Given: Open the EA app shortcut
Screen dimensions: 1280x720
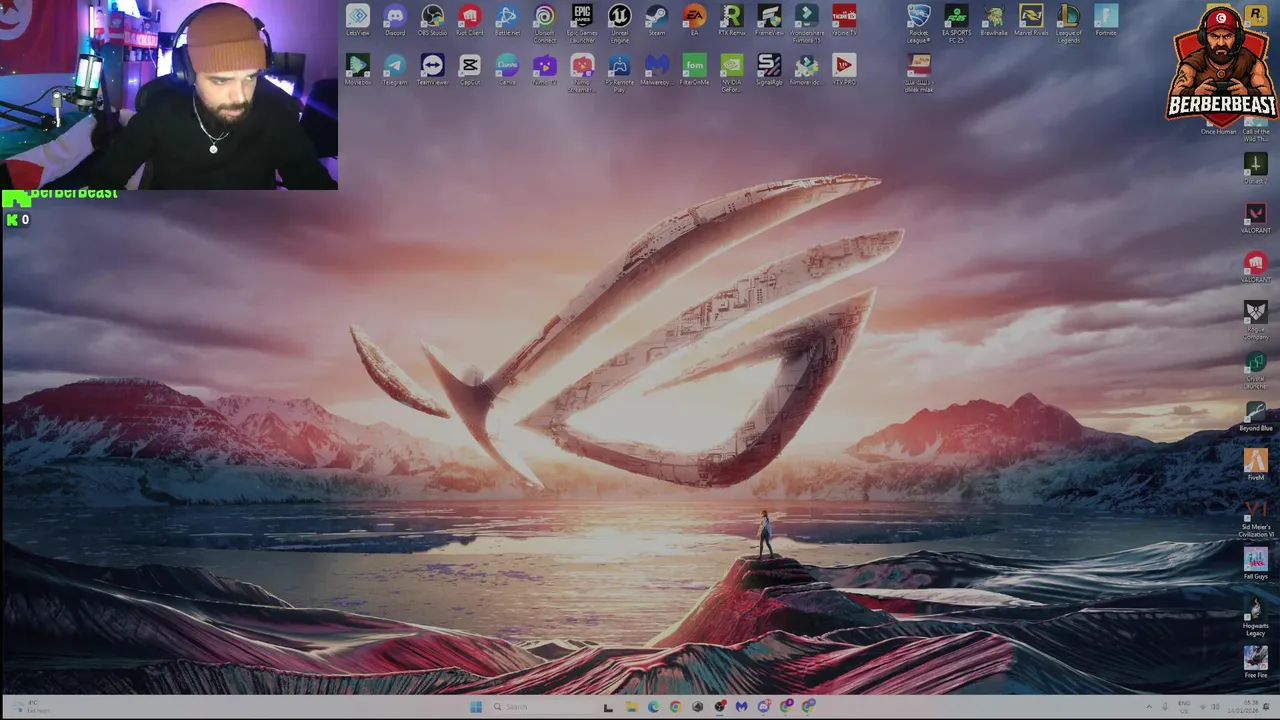Looking at the screenshot, I should point(694,21).
